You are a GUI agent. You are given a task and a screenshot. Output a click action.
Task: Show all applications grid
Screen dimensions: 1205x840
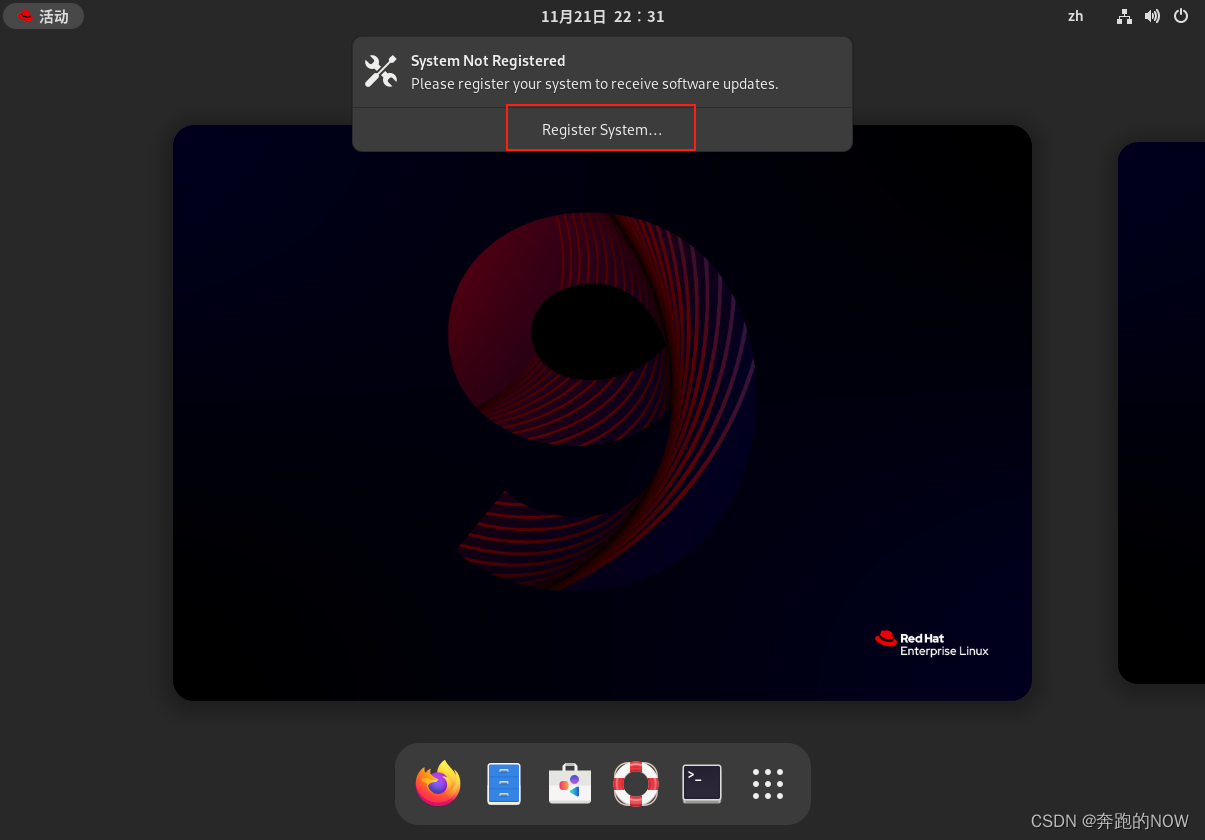click(768, 784)
